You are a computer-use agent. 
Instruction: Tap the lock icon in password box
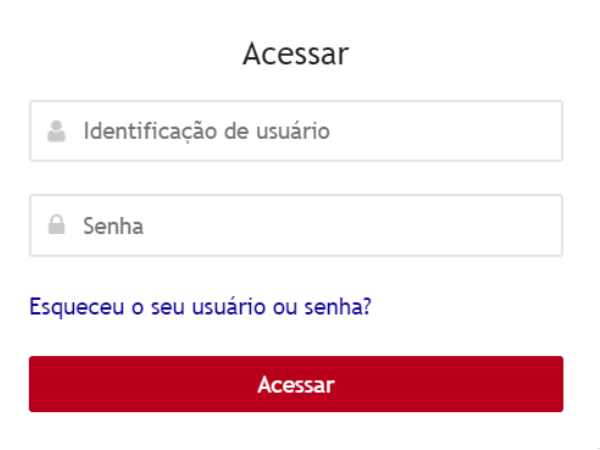click(56, 226)
